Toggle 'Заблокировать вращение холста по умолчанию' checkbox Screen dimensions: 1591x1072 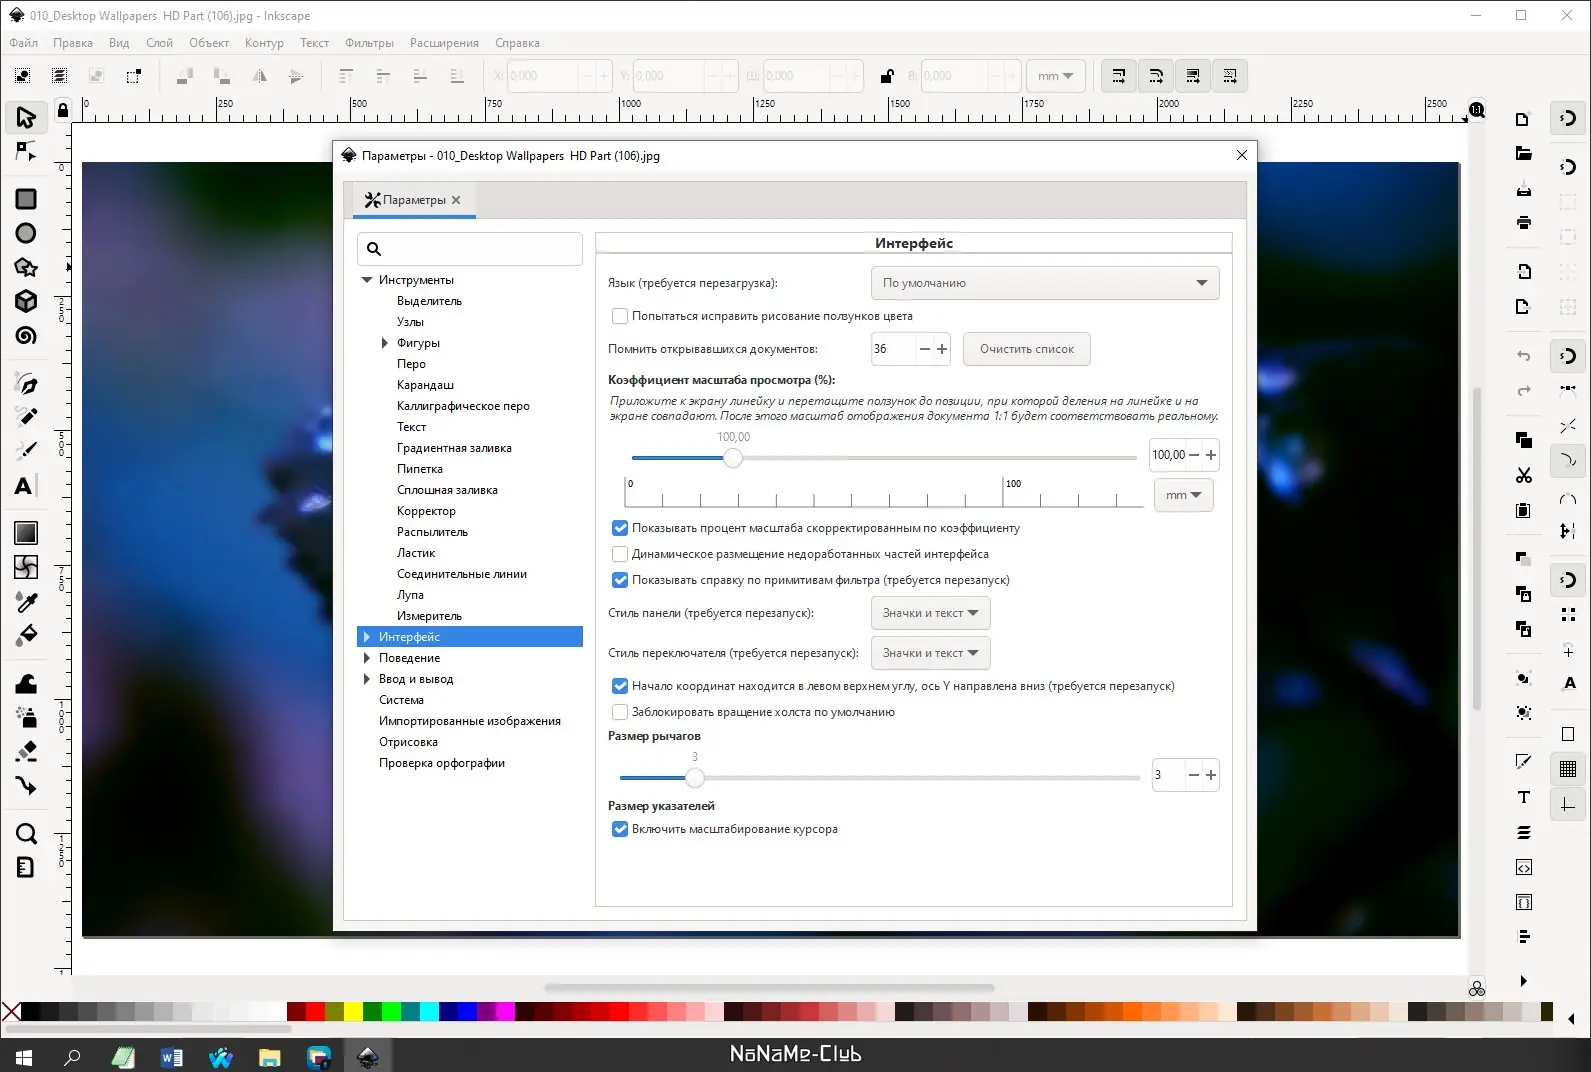click(x=620, y=712)
